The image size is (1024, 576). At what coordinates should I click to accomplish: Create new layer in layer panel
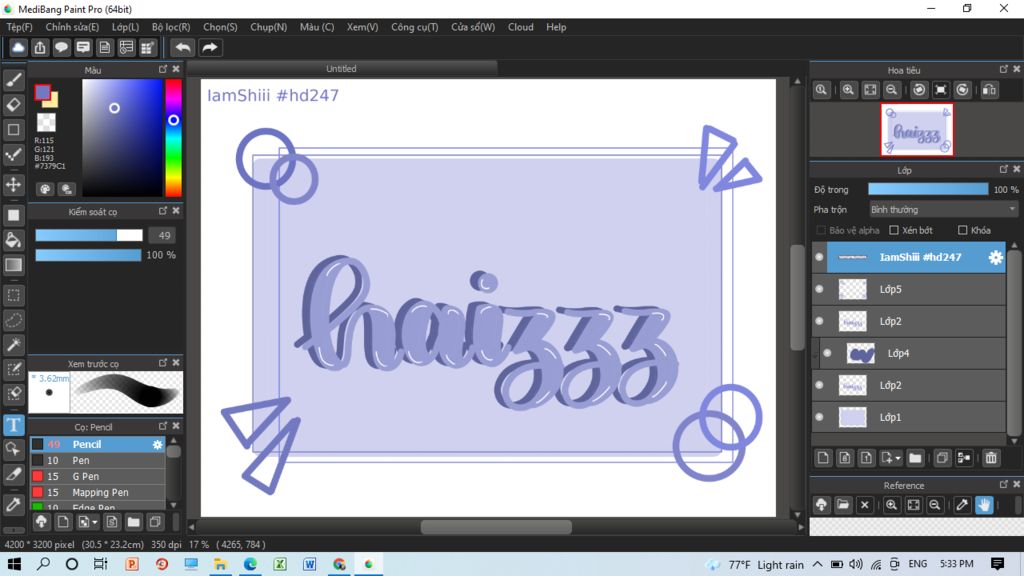click(823, 458)
